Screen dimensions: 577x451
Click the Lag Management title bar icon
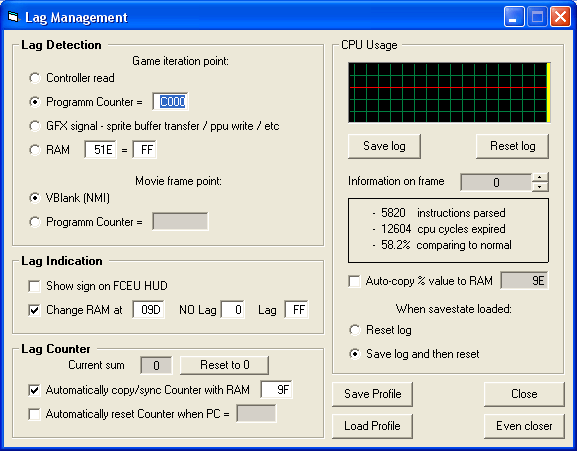pyautogui.click(x=14, y=17)
